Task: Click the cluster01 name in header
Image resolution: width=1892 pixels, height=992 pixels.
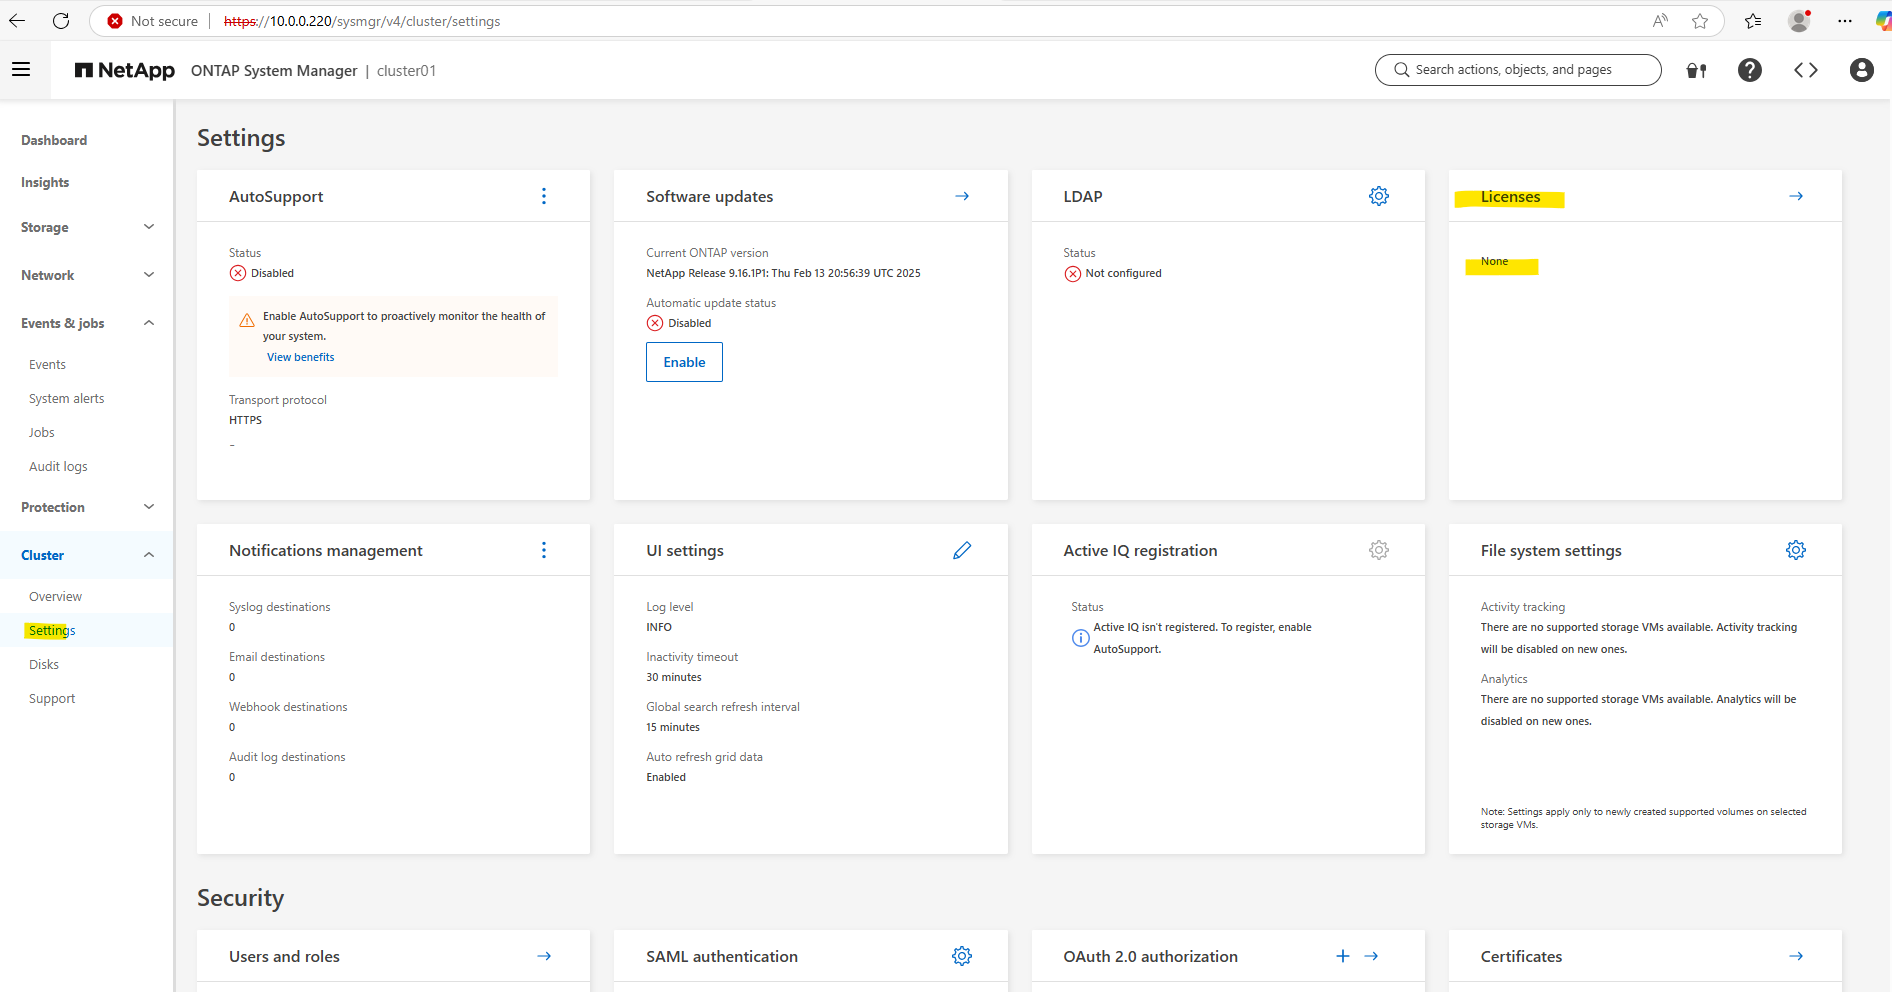Action: click(406, 71)
